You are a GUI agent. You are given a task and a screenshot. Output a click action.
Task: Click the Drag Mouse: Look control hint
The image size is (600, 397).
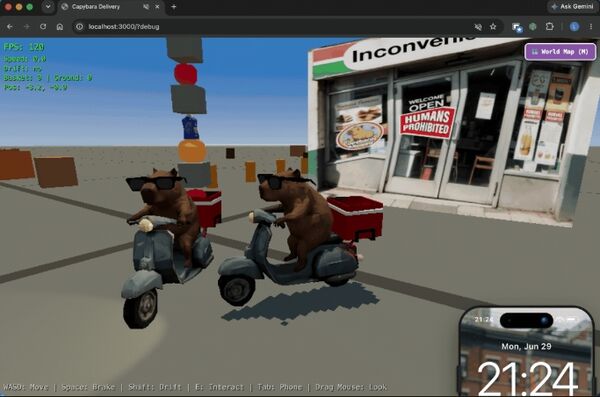point(351,387)
